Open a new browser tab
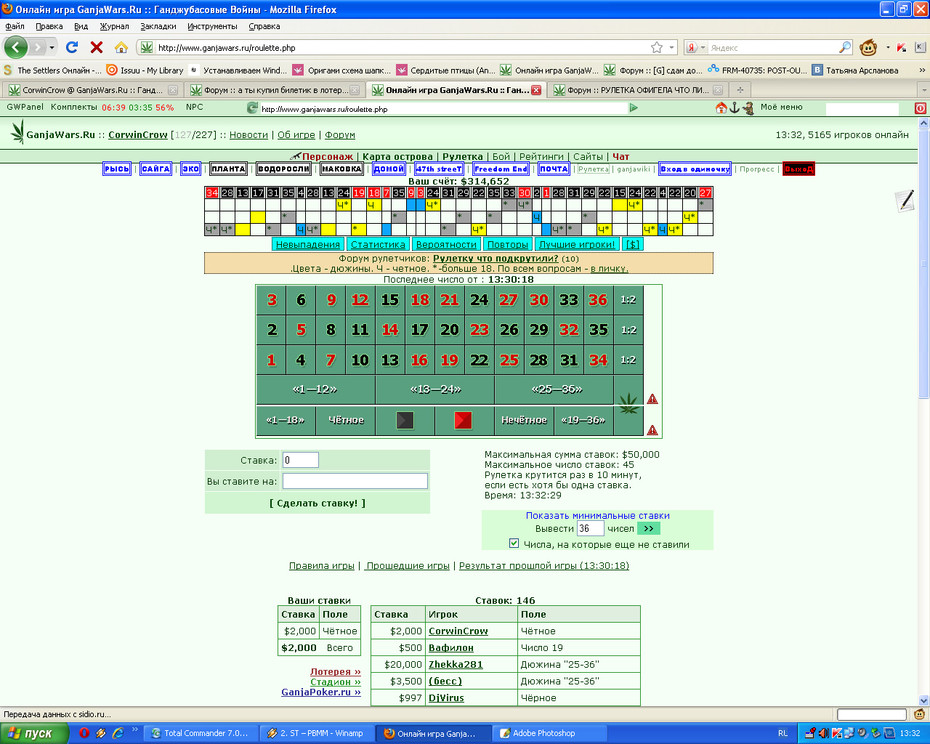 (x=740, y=90)
